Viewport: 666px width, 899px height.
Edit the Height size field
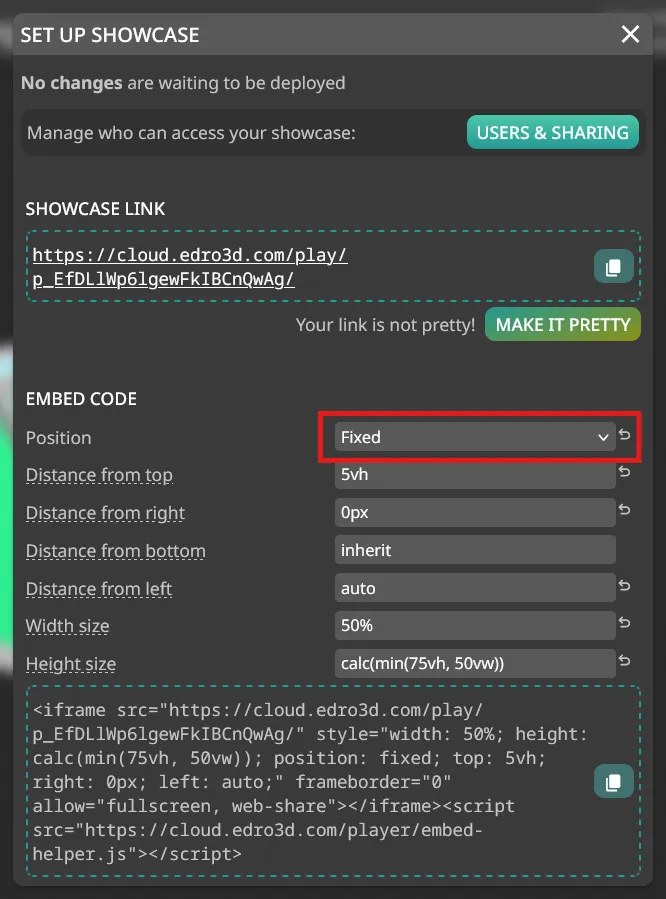click(475, 663)
